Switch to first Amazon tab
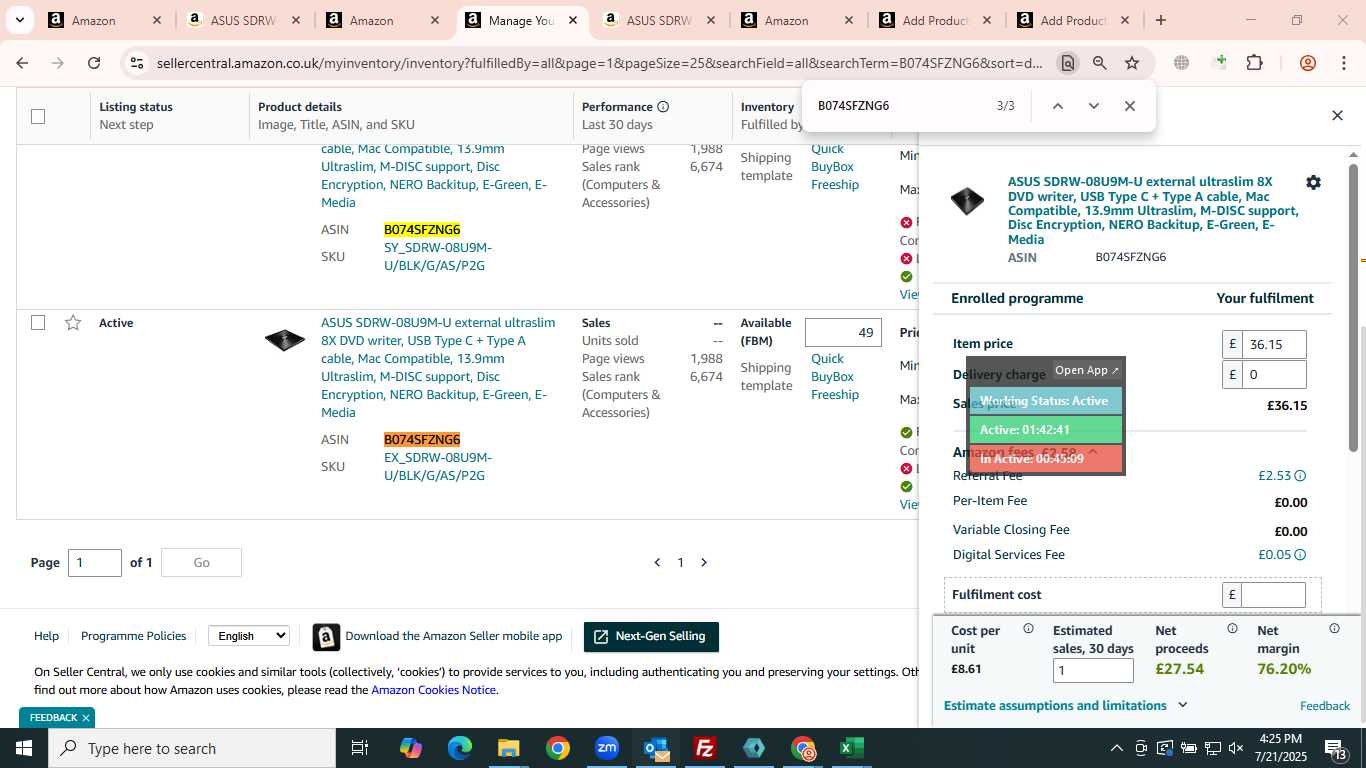1366x768 pixels. click(106, 20)
